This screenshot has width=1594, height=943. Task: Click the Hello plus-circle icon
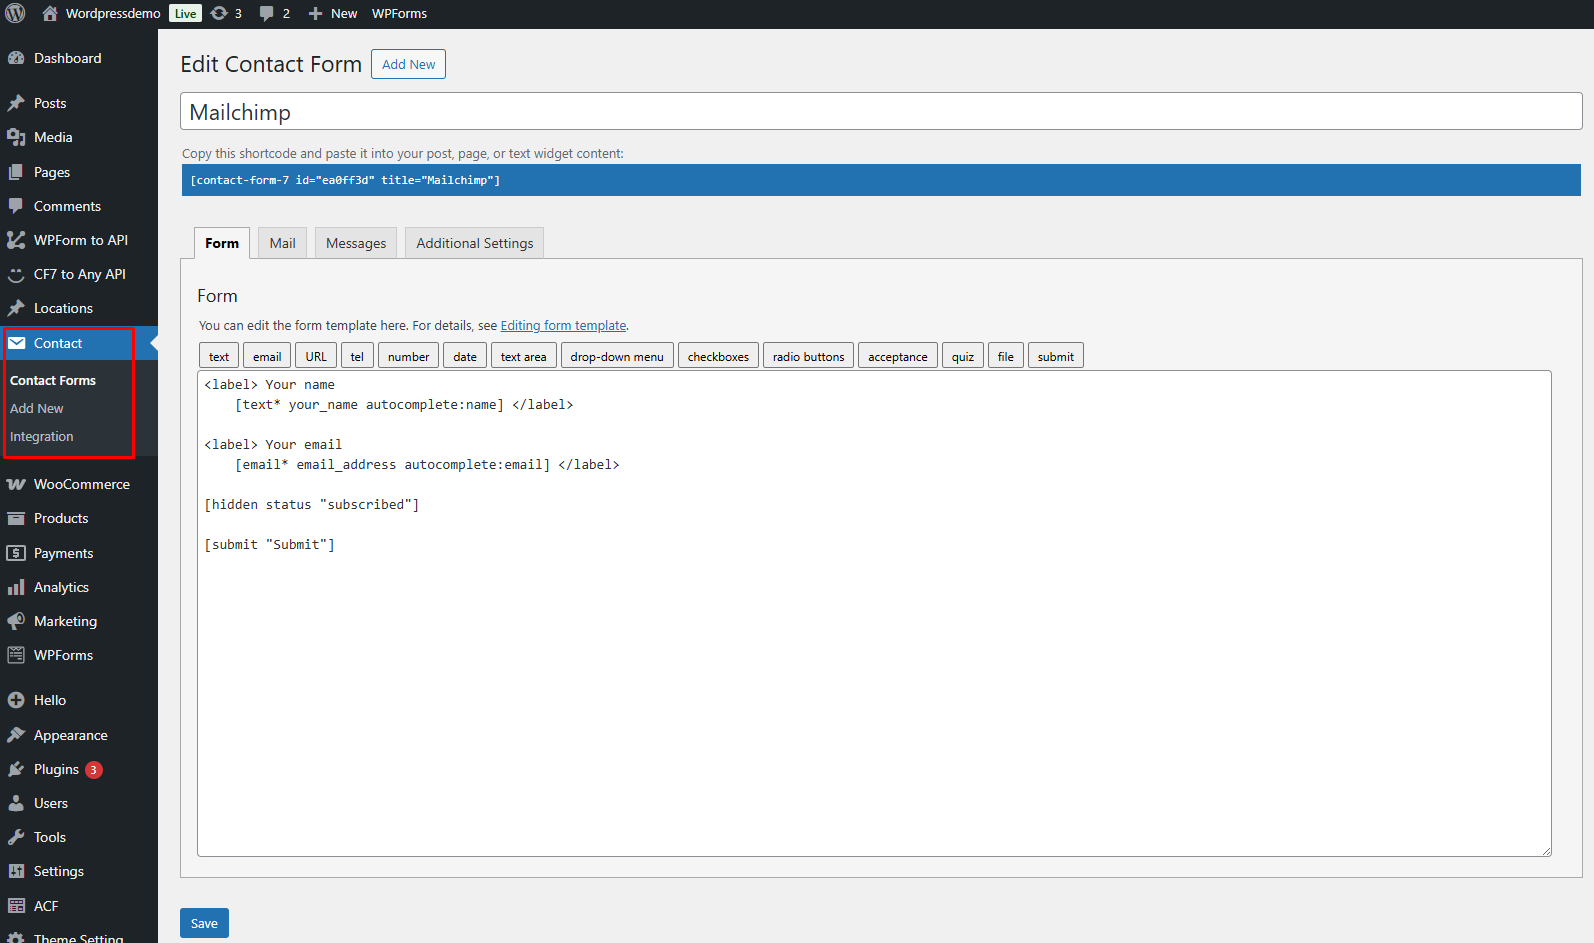coord(16,700)
